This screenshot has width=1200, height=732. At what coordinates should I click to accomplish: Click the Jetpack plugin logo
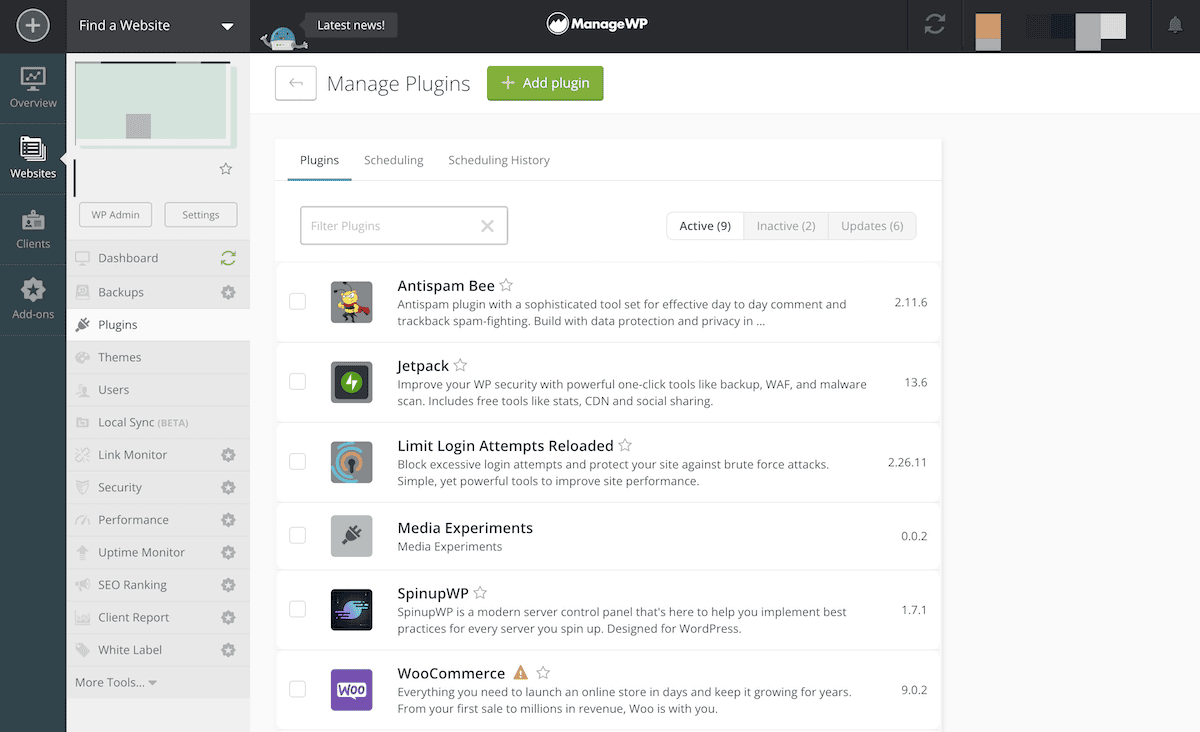click(351, 382)
